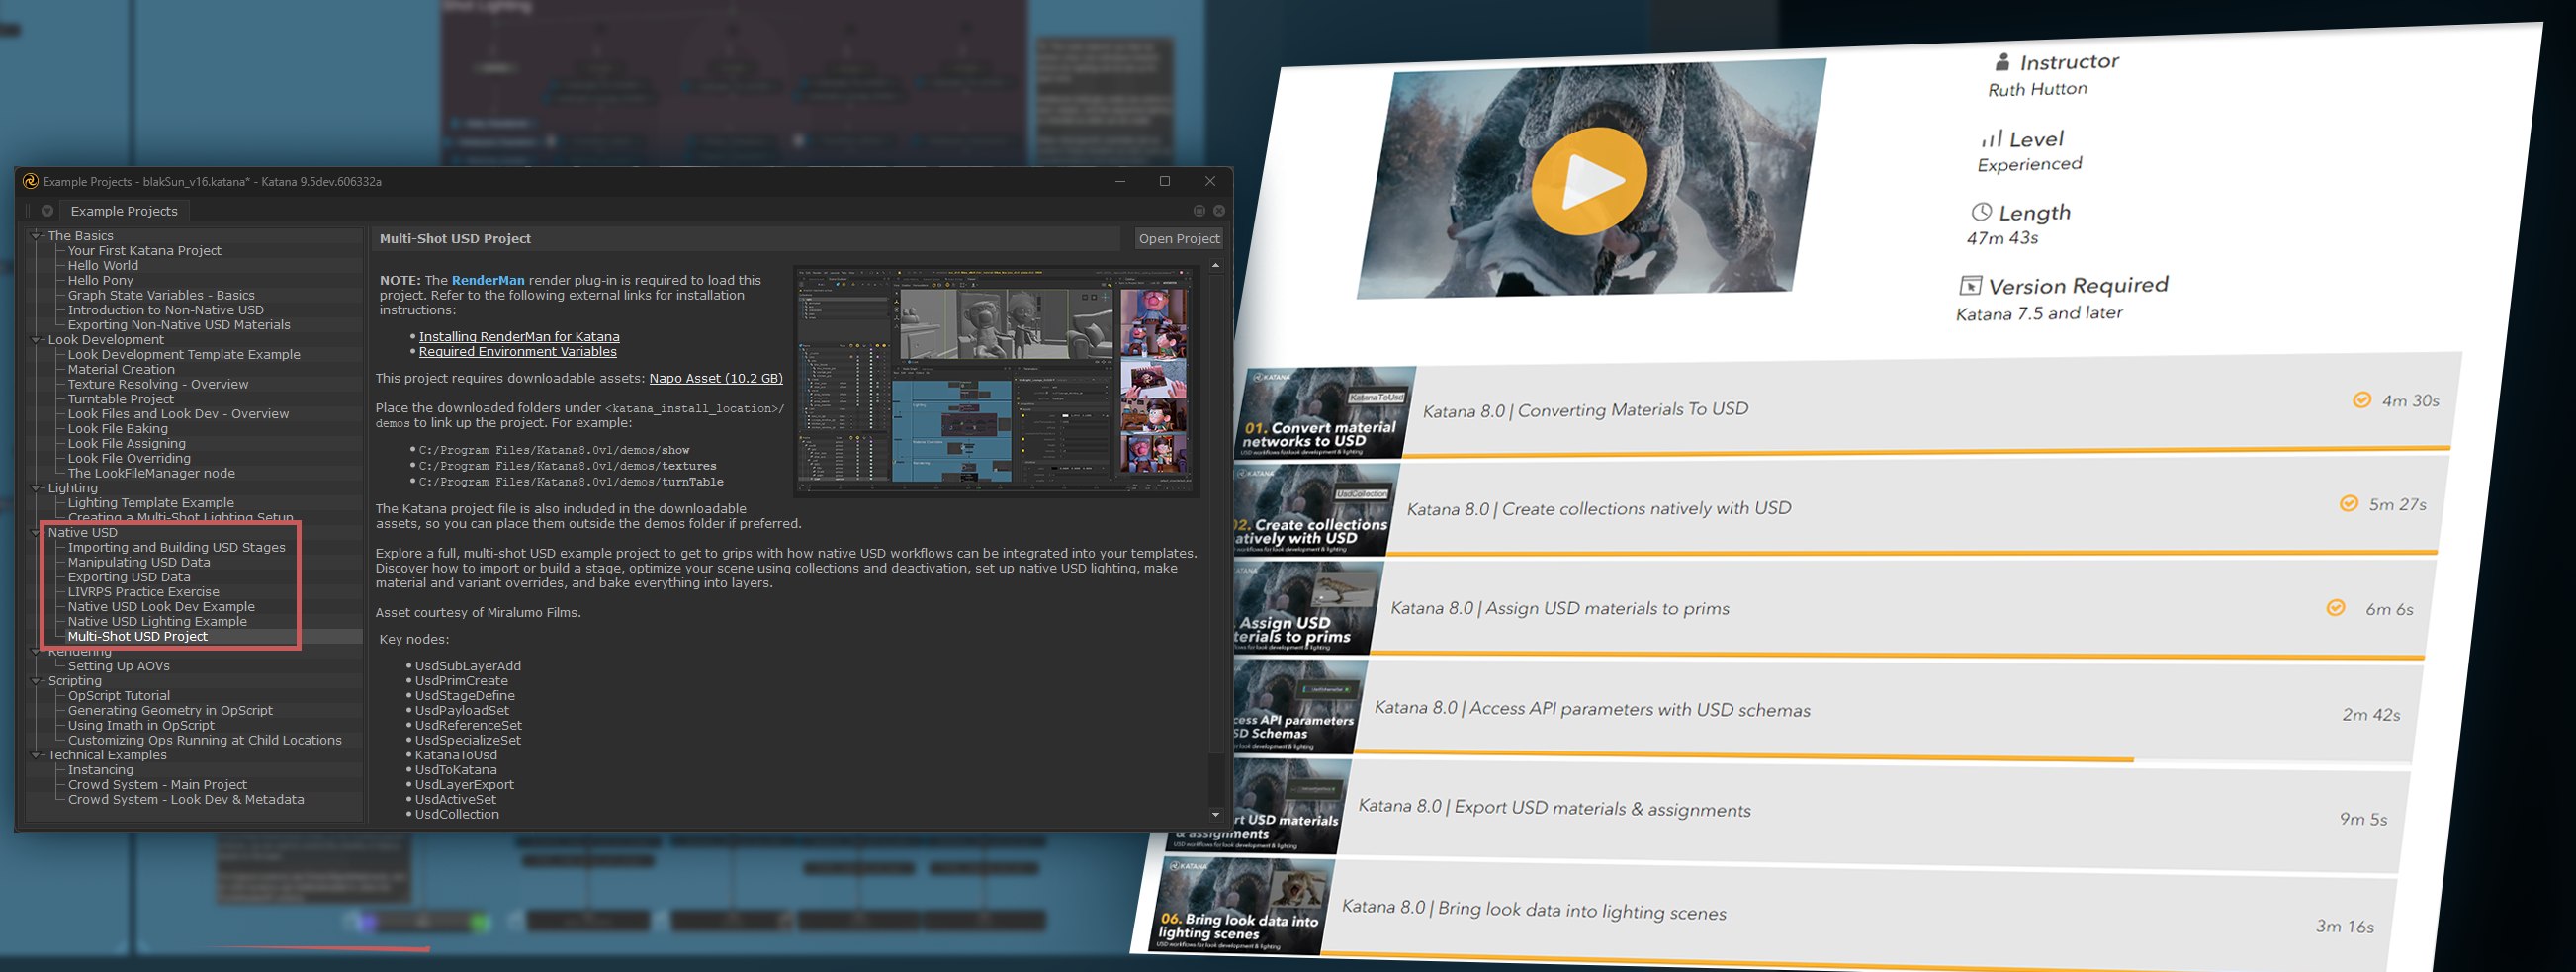This screenshot has width=2576, height=972.
Task: Open lesson 01 Convert material networks thumbnail
Action: pyautogui.click(x=1324, y=413)
